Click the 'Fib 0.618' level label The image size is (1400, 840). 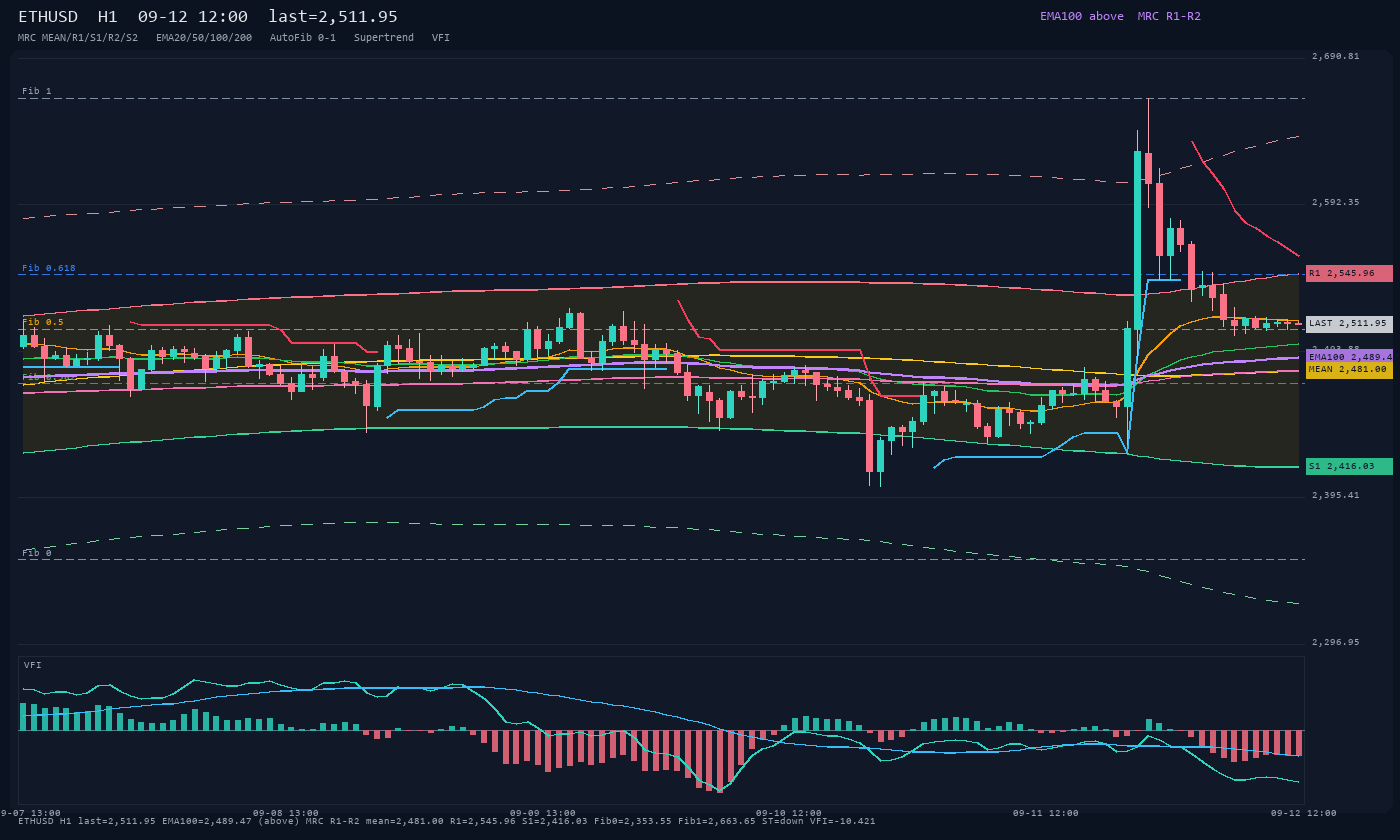[49, 268]
